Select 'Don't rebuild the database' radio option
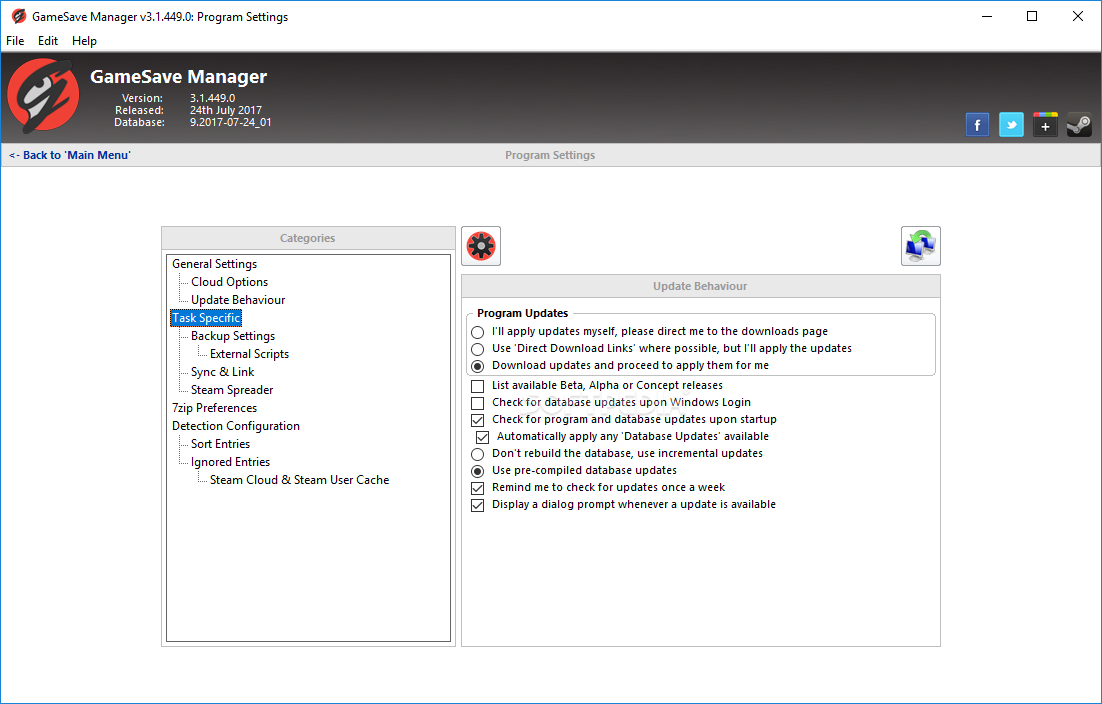 coord(478,454)
